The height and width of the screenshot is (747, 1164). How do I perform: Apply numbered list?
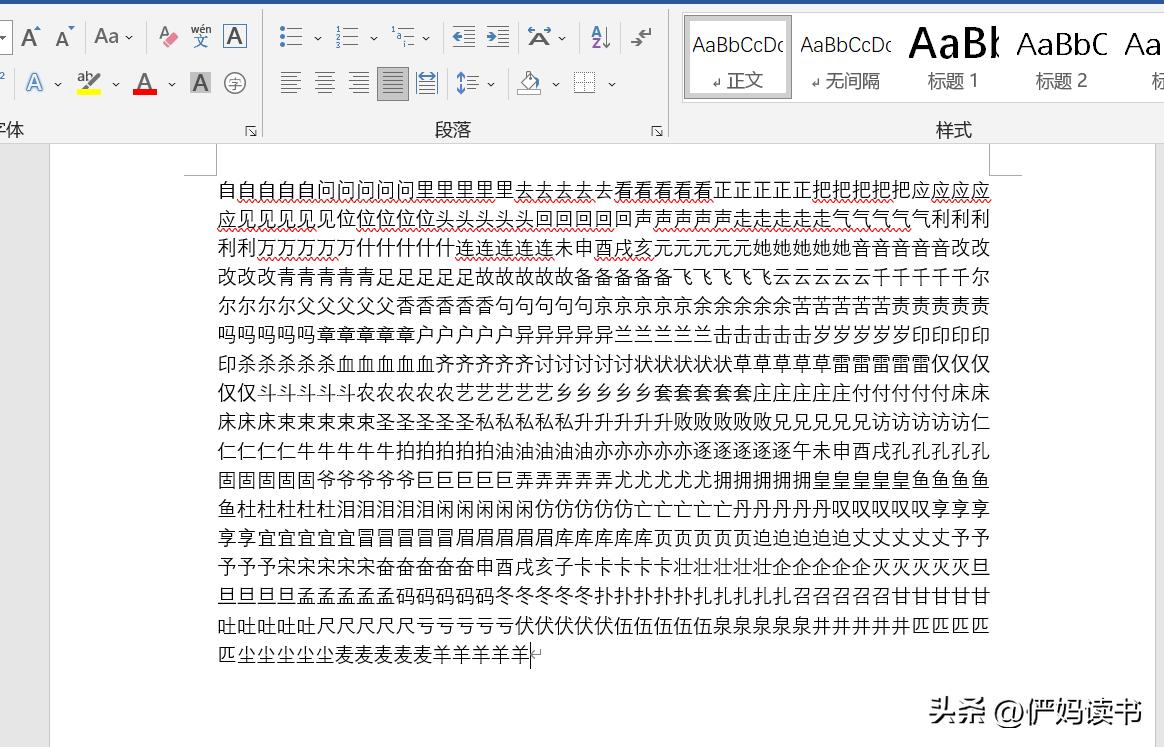coord(347,36)
